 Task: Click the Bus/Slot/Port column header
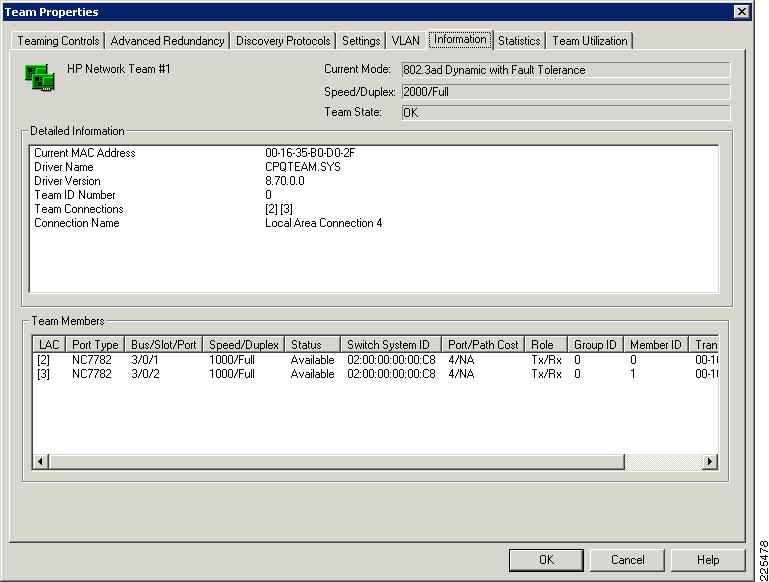[164, 345]
